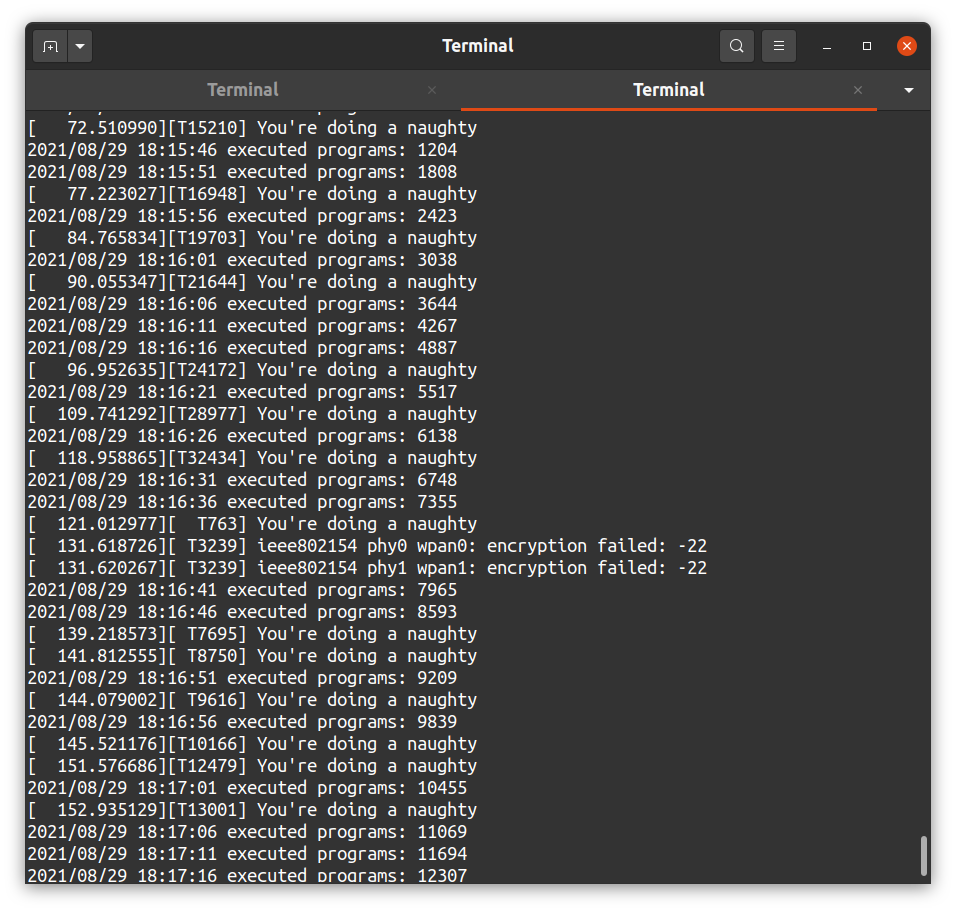Click the Terminal title in the header bar
This screenshot has height=912, width=956.
pyautogui.click(x=477, y=45)
